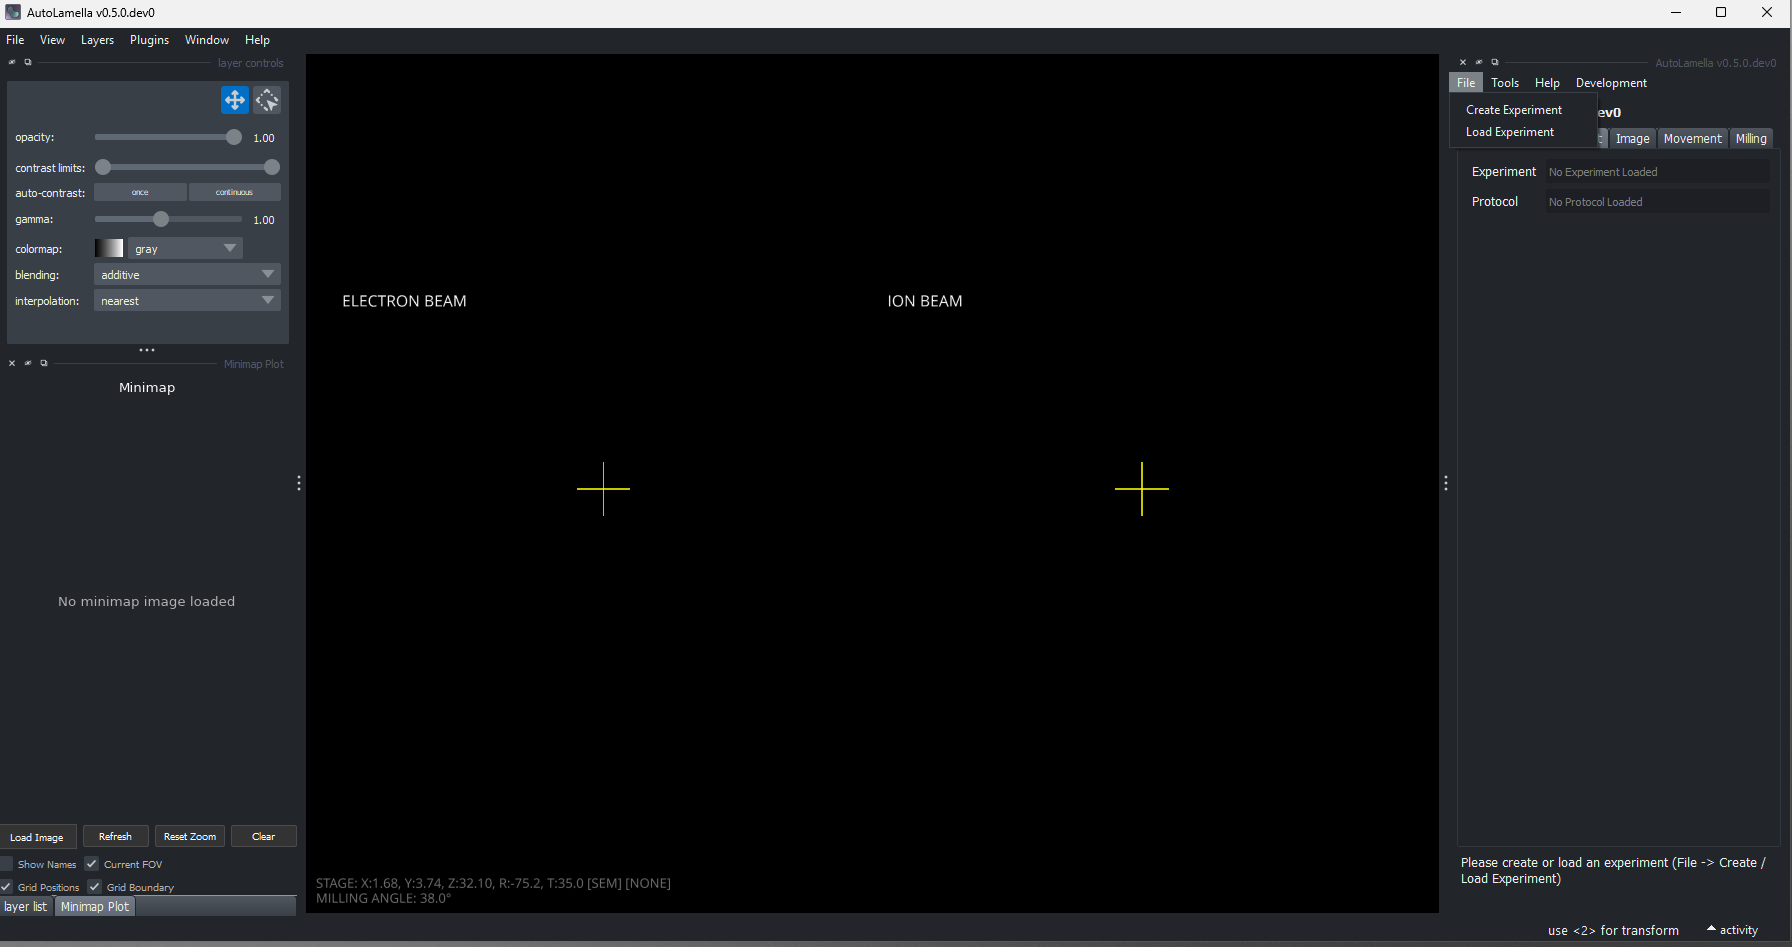Open the activity log in the status bar
The height and width of the screenshot is (947, 1792).
1732,929
